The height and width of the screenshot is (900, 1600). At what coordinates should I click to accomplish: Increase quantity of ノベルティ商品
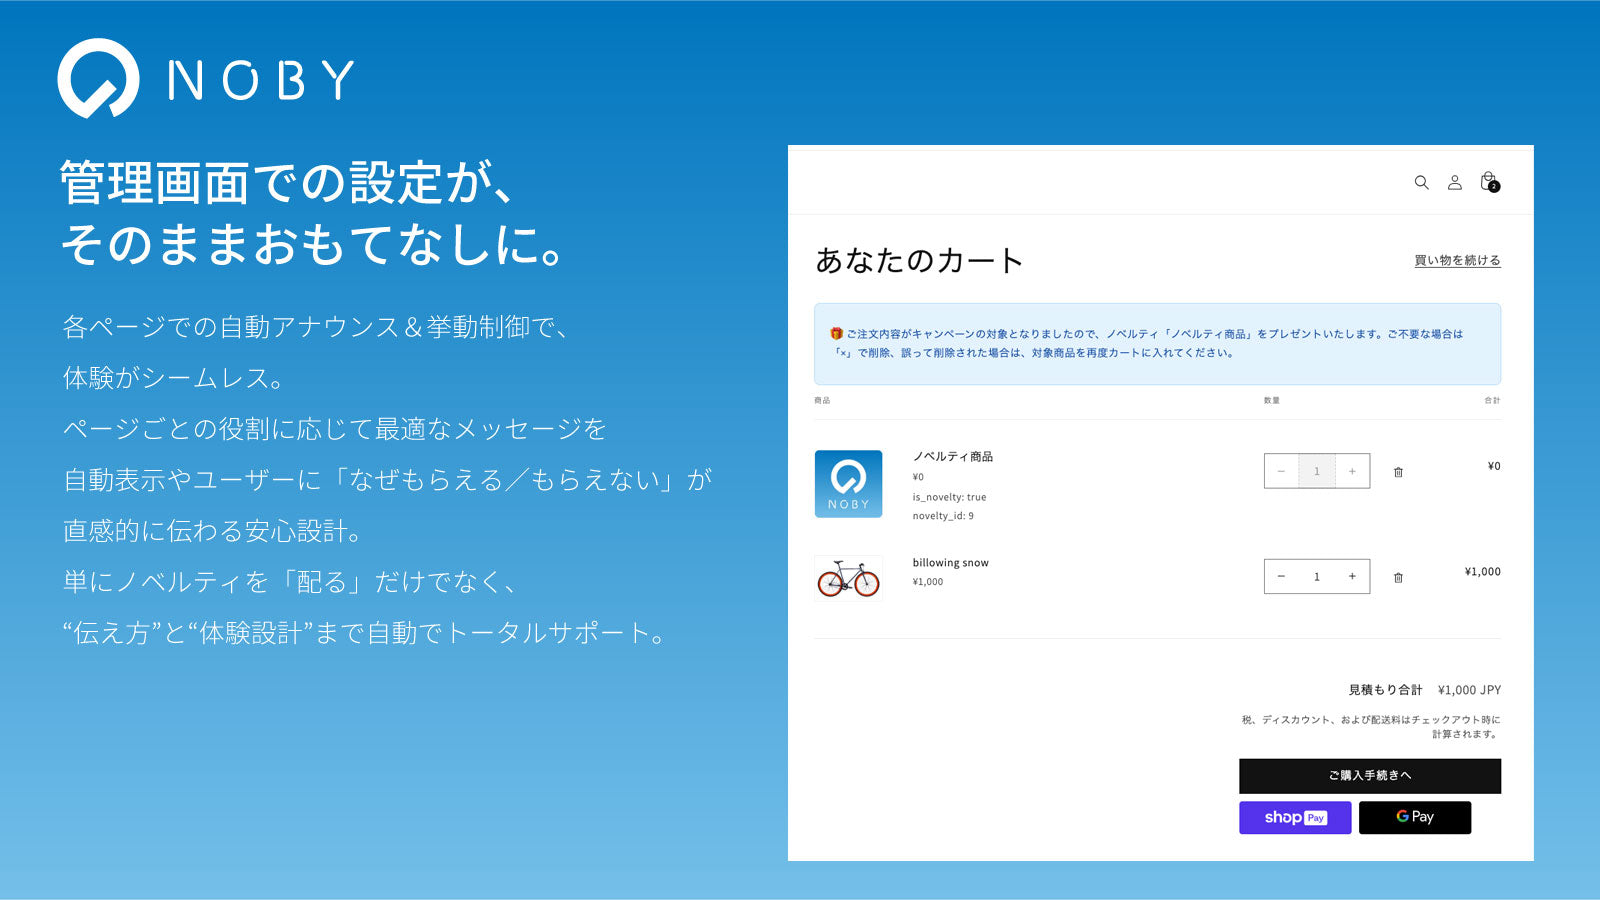pos(1352,471)
